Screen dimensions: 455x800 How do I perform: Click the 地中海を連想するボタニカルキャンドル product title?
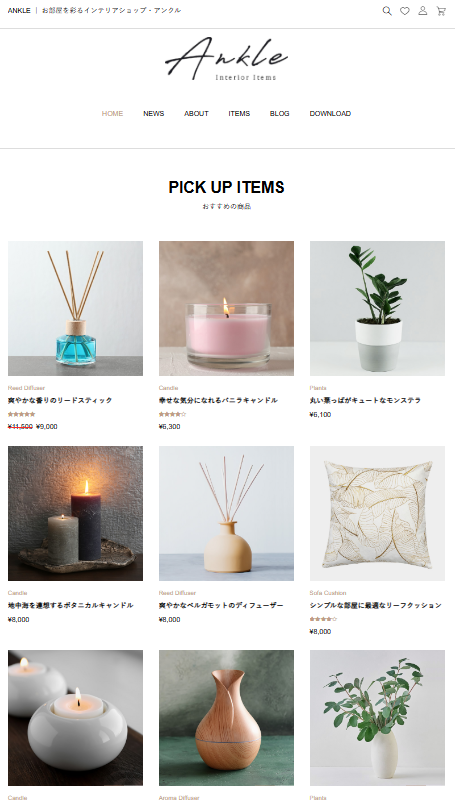point(71,605)
